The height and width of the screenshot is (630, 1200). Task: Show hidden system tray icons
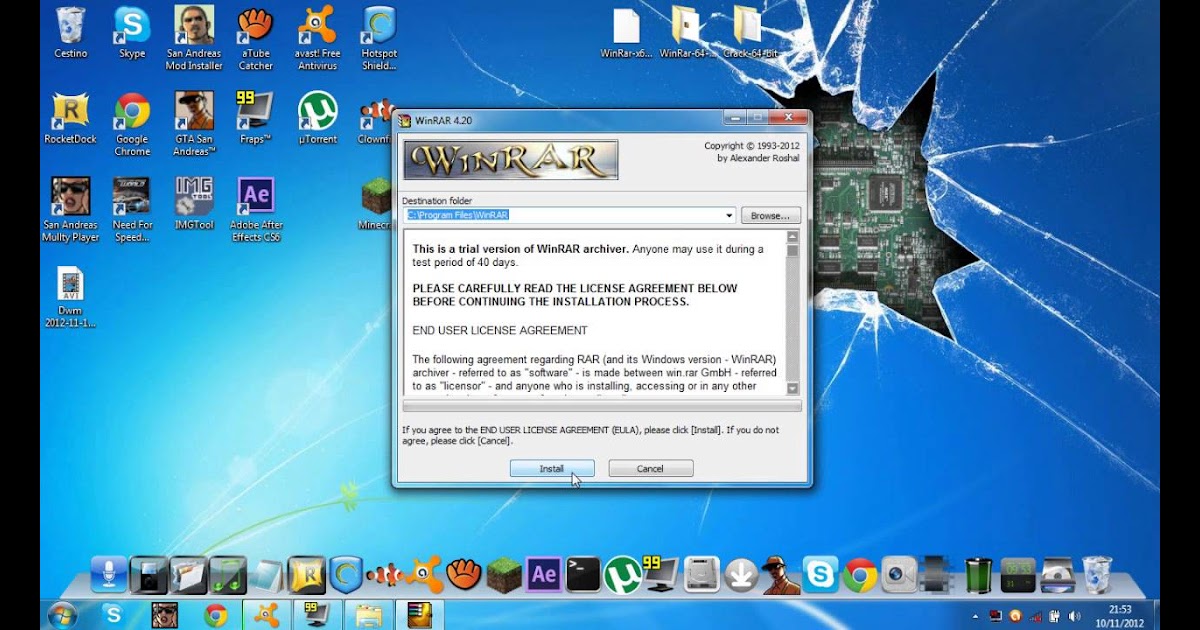click(x=976, y=616)
